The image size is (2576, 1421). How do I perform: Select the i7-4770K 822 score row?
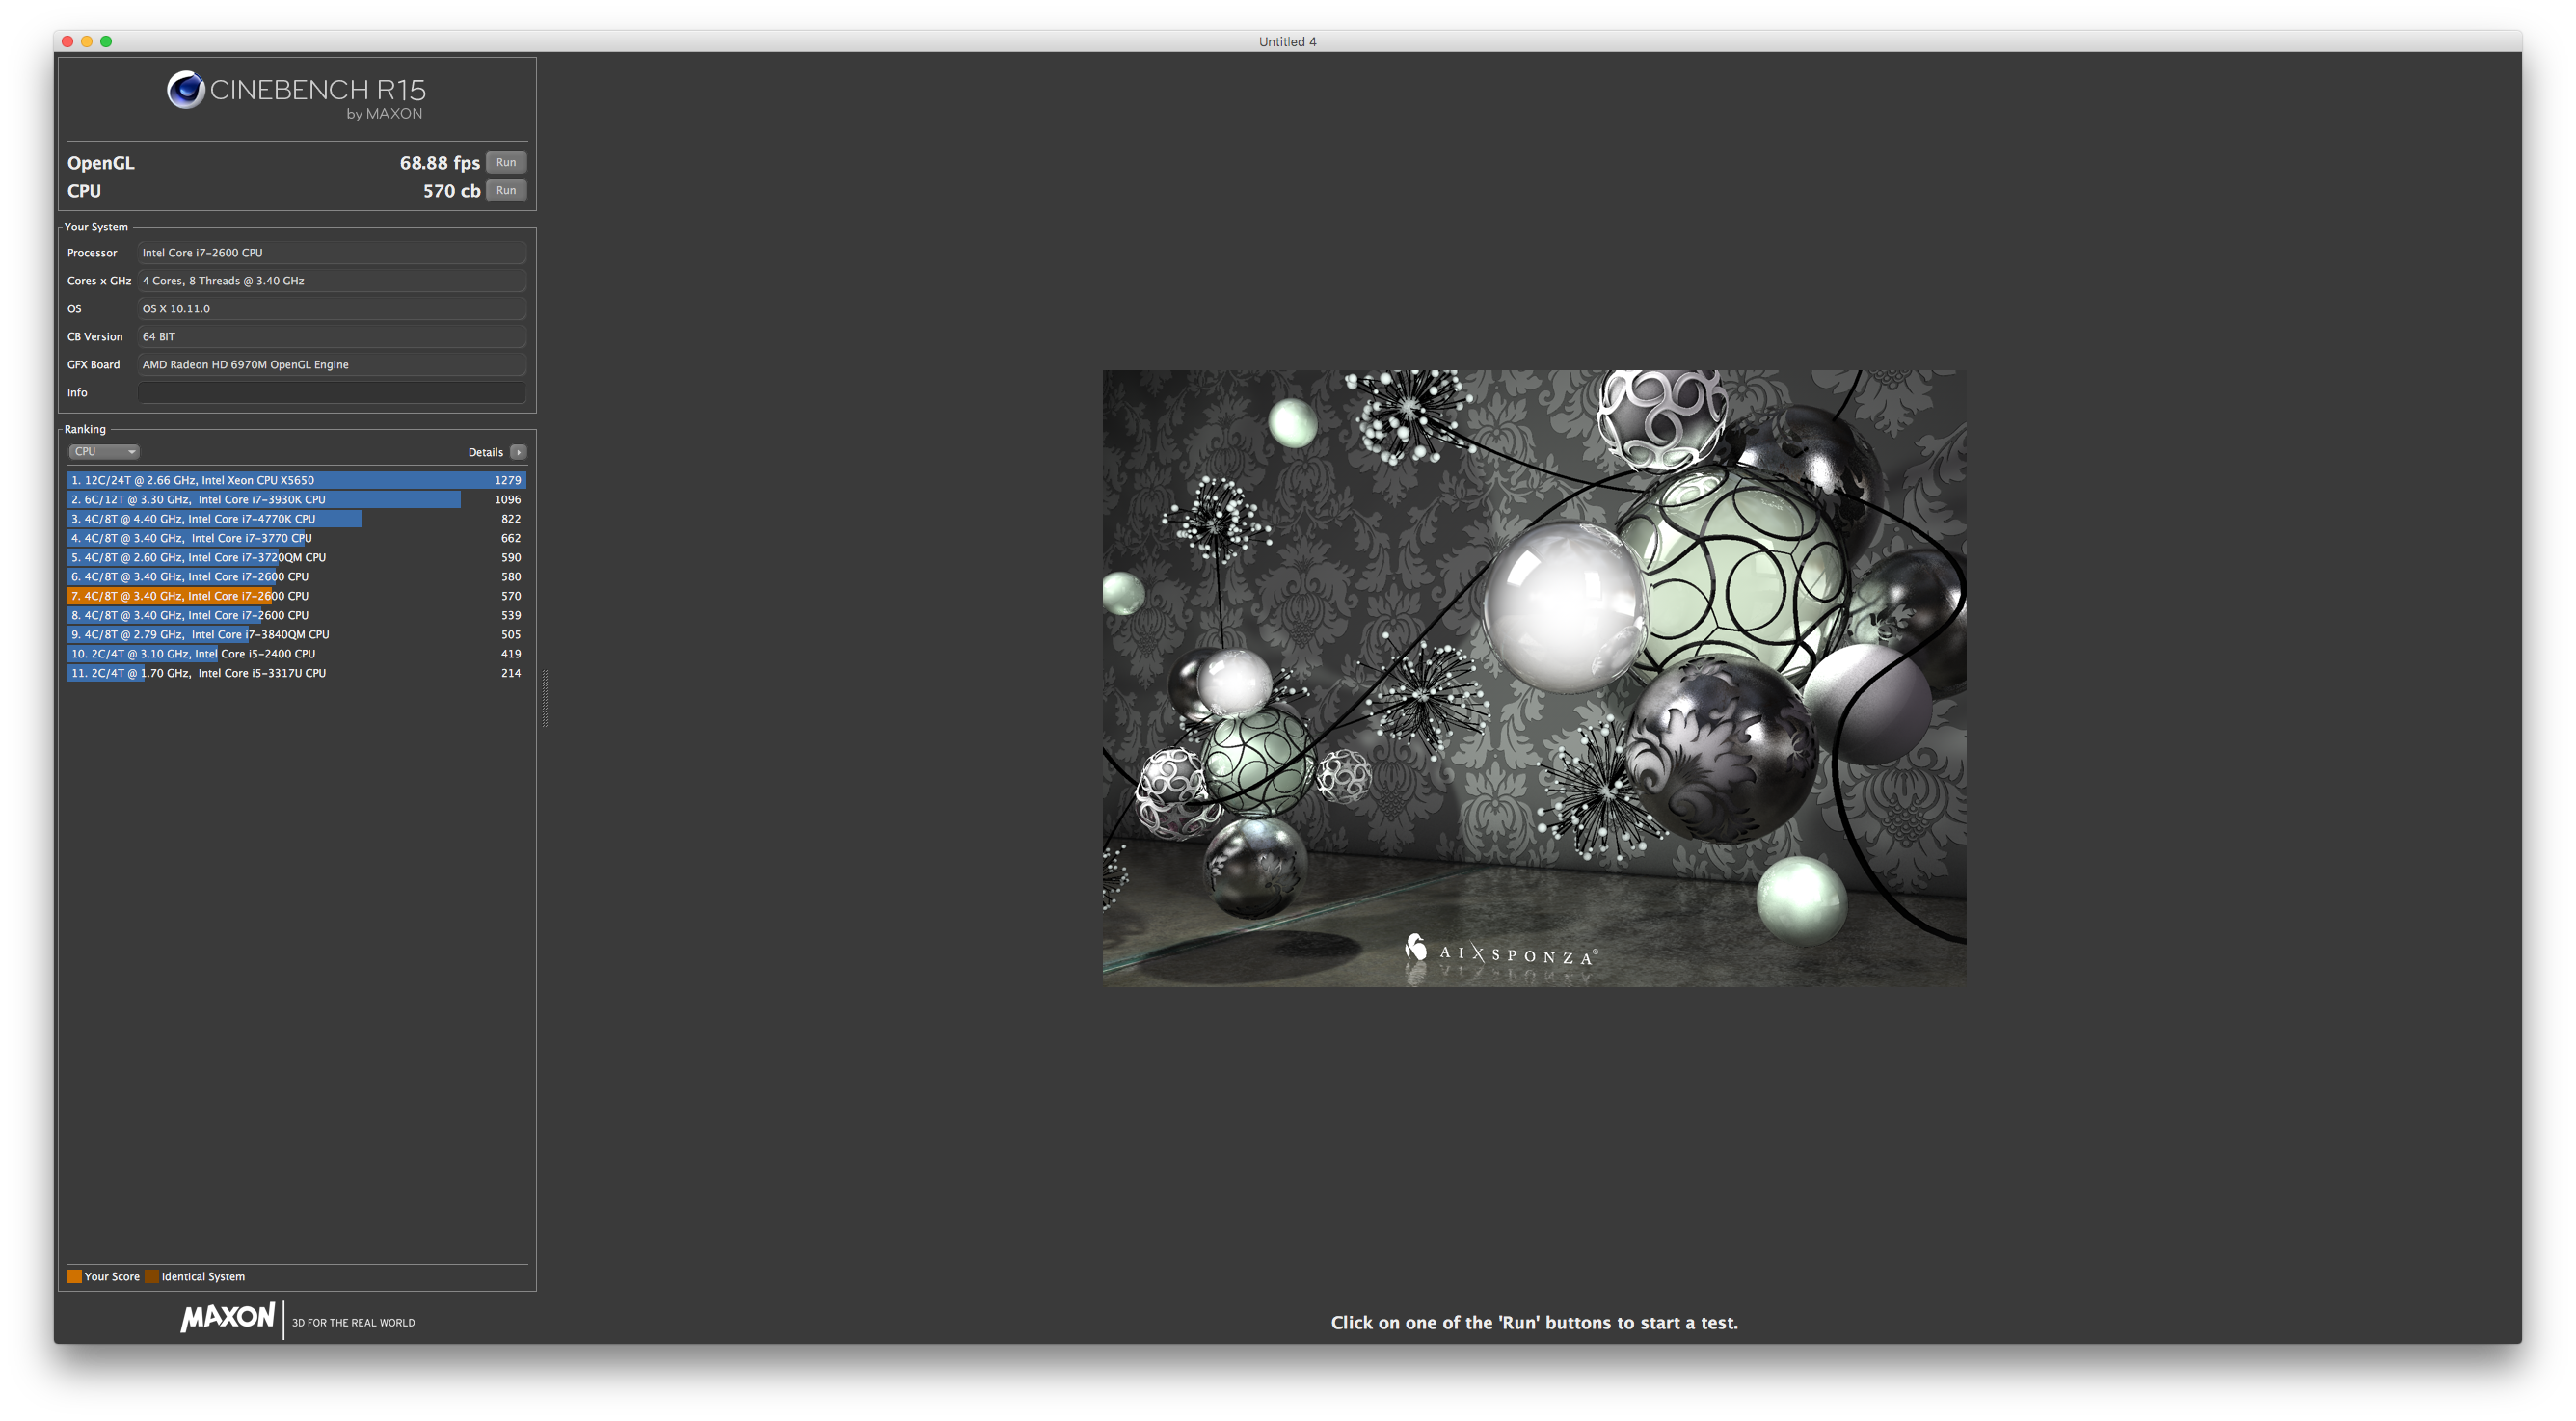296,519
